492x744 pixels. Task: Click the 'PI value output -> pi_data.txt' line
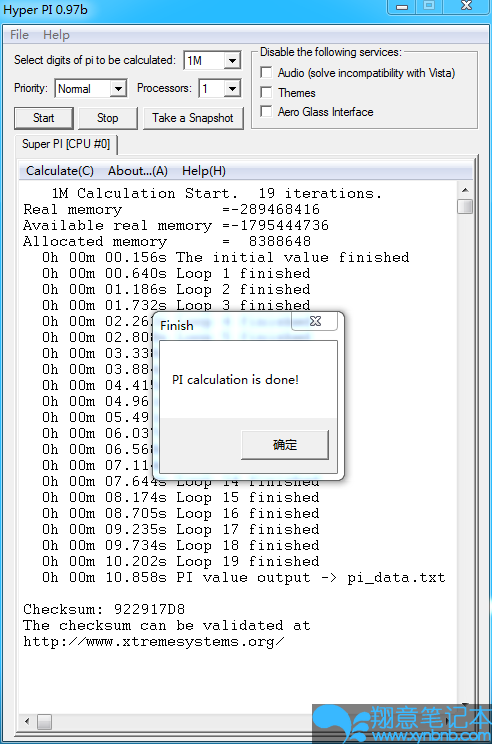coord(243,577)
